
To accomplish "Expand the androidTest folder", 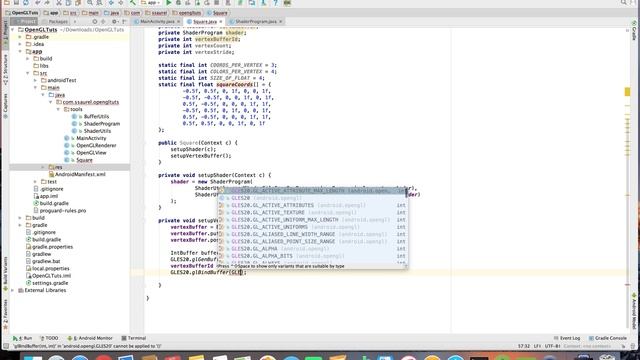I will coord(35,80).
